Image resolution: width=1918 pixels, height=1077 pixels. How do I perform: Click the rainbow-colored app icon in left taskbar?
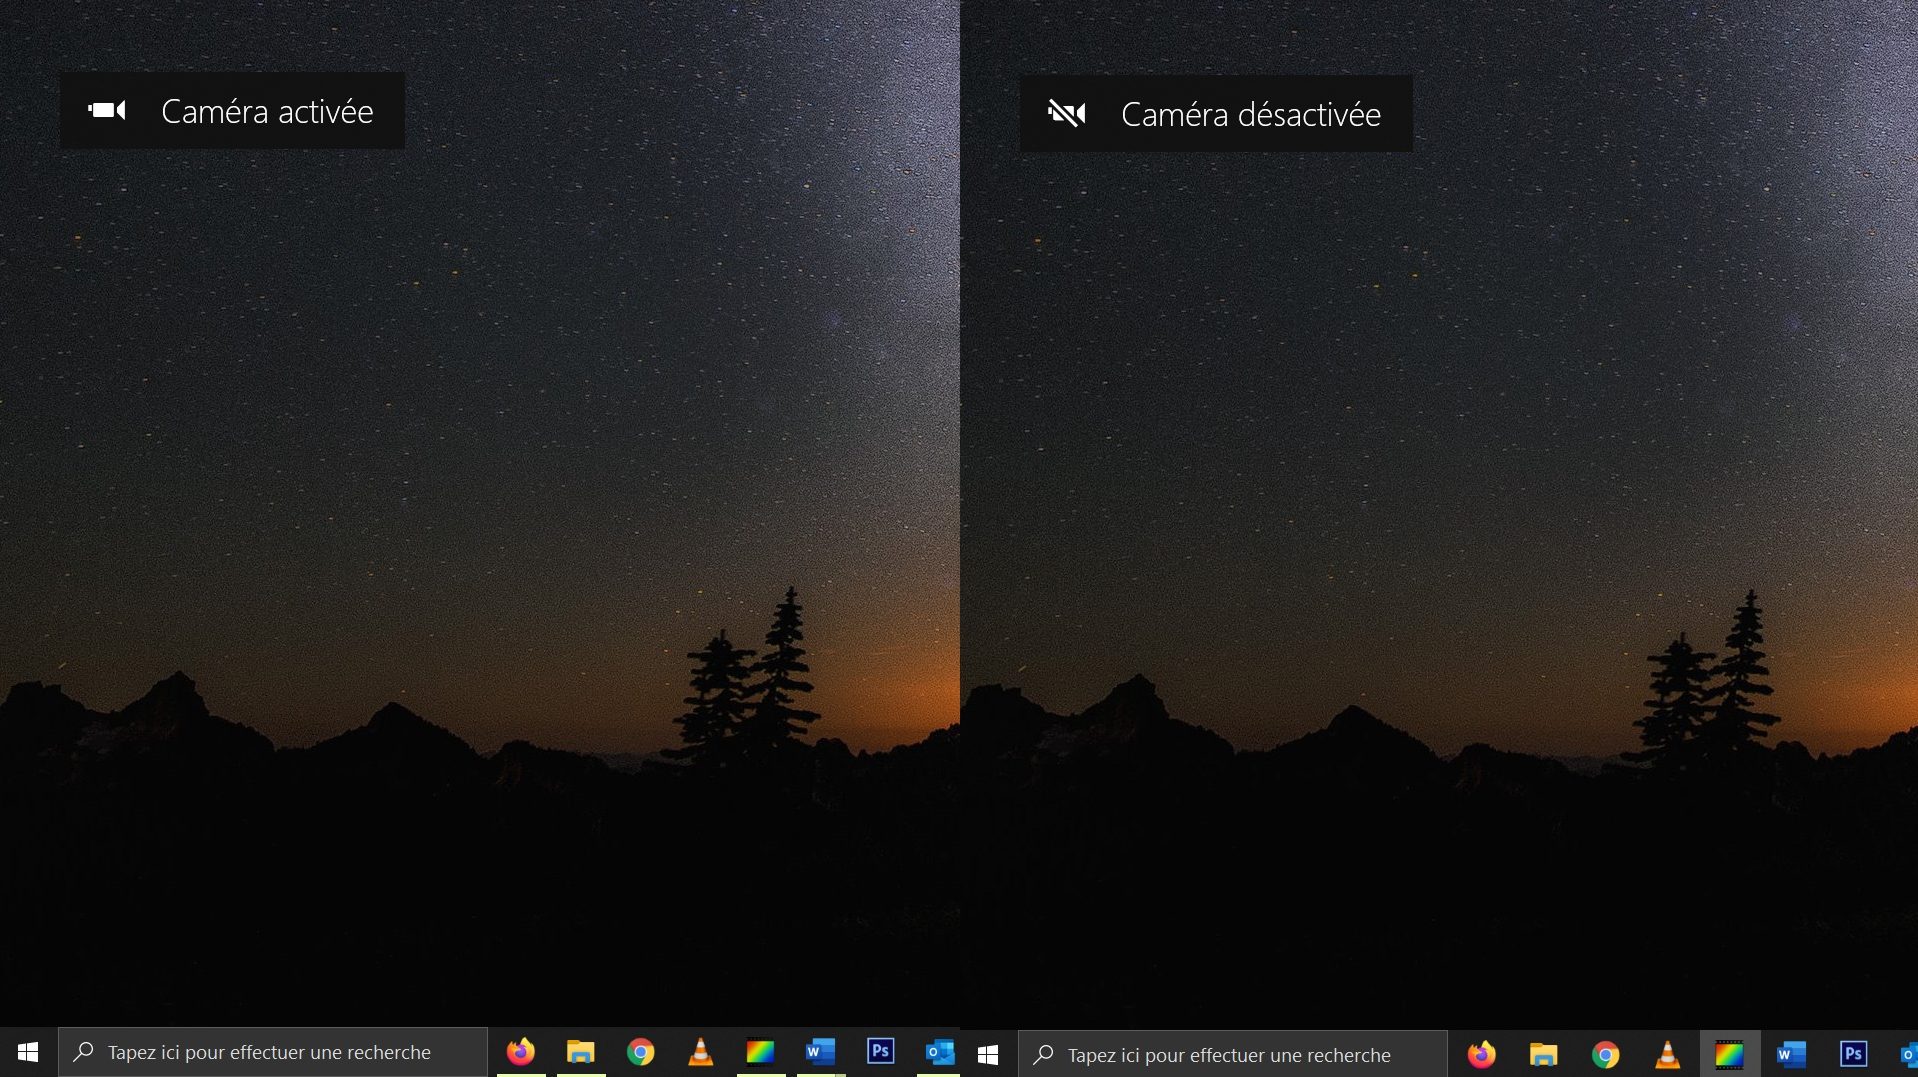point(760,1052)
